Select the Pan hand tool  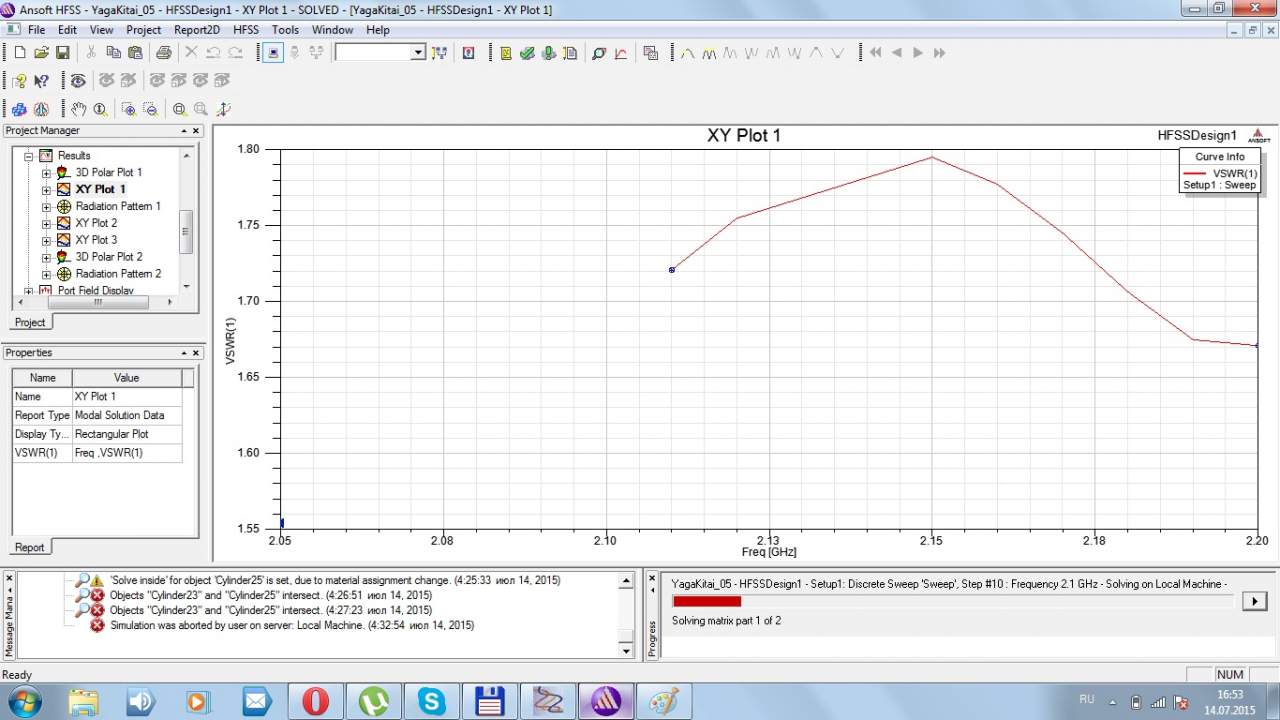pos(79,109)
